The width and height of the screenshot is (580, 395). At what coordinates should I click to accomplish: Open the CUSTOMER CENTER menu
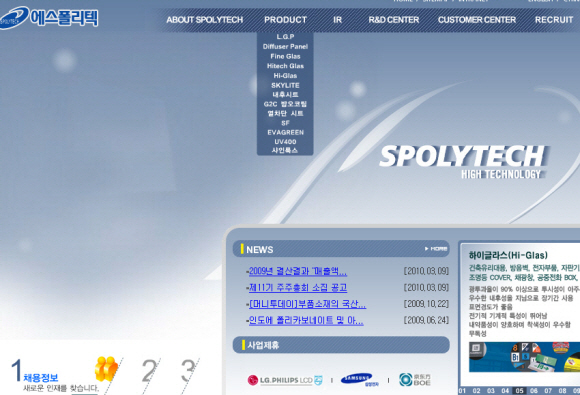[x=477, y=20]
